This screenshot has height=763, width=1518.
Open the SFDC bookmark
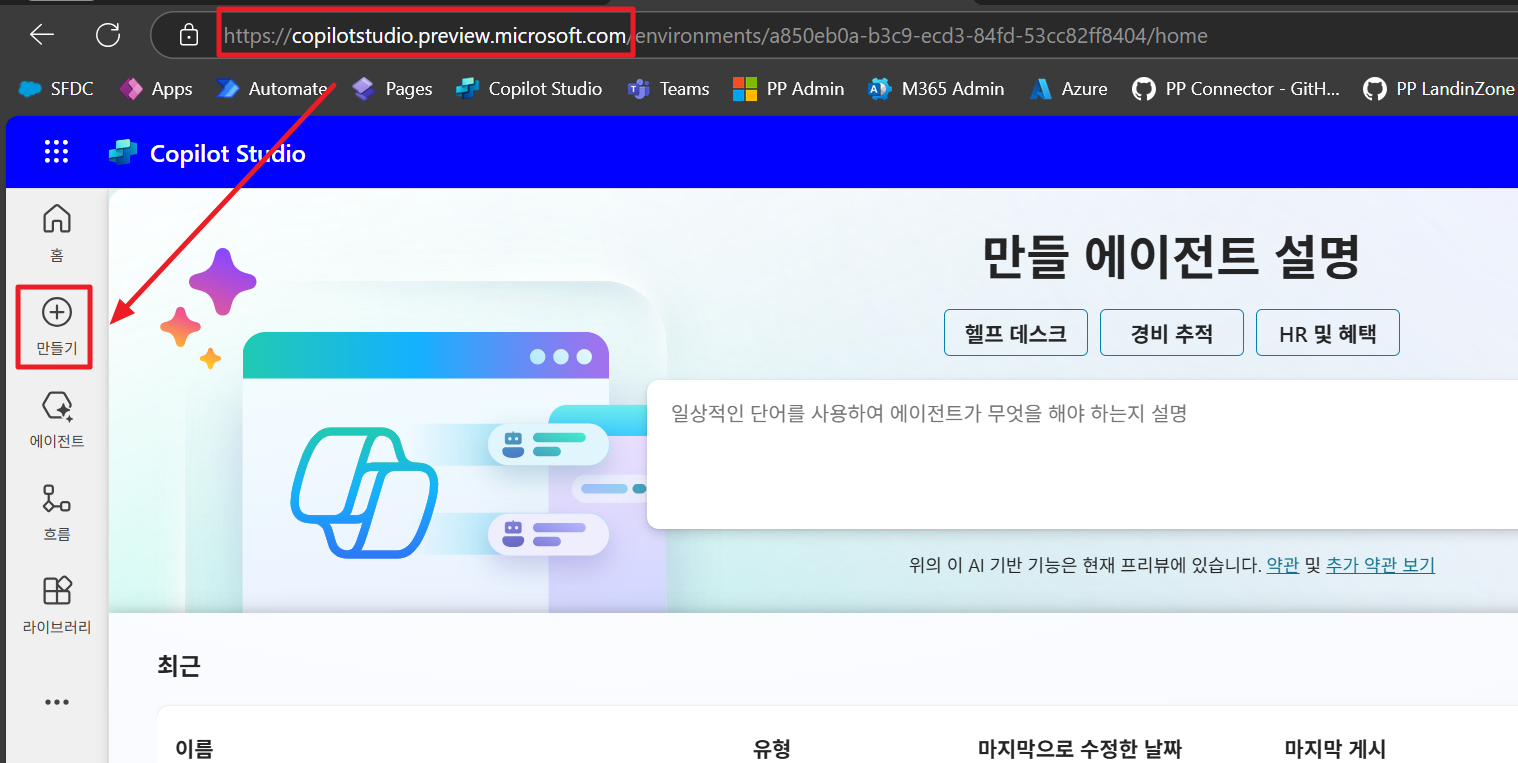(57, 89)
